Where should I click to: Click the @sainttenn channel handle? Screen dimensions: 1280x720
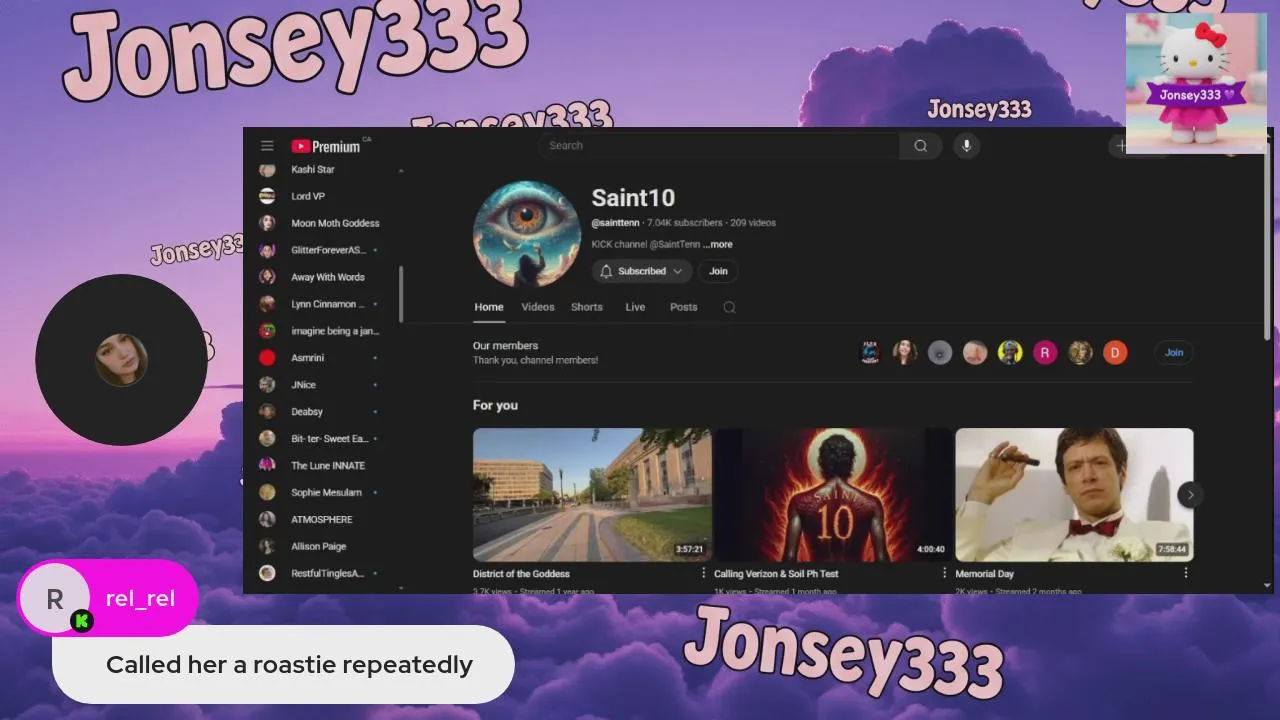(615, 223)
